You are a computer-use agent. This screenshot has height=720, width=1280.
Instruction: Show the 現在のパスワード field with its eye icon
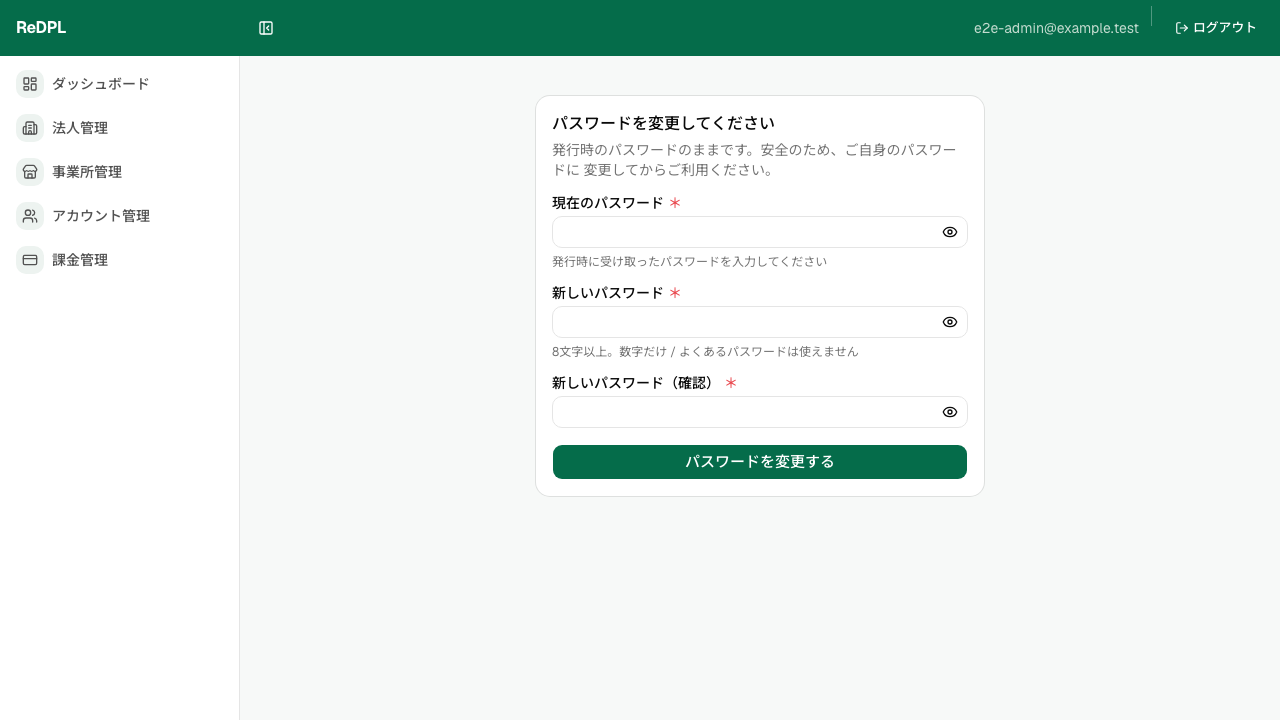click(950, 232)
